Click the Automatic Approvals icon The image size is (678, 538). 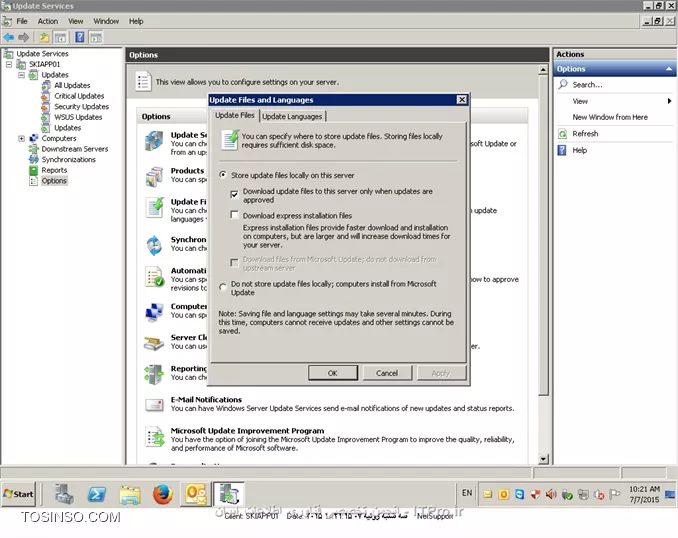pyautogui.click(x=154, y=276)
